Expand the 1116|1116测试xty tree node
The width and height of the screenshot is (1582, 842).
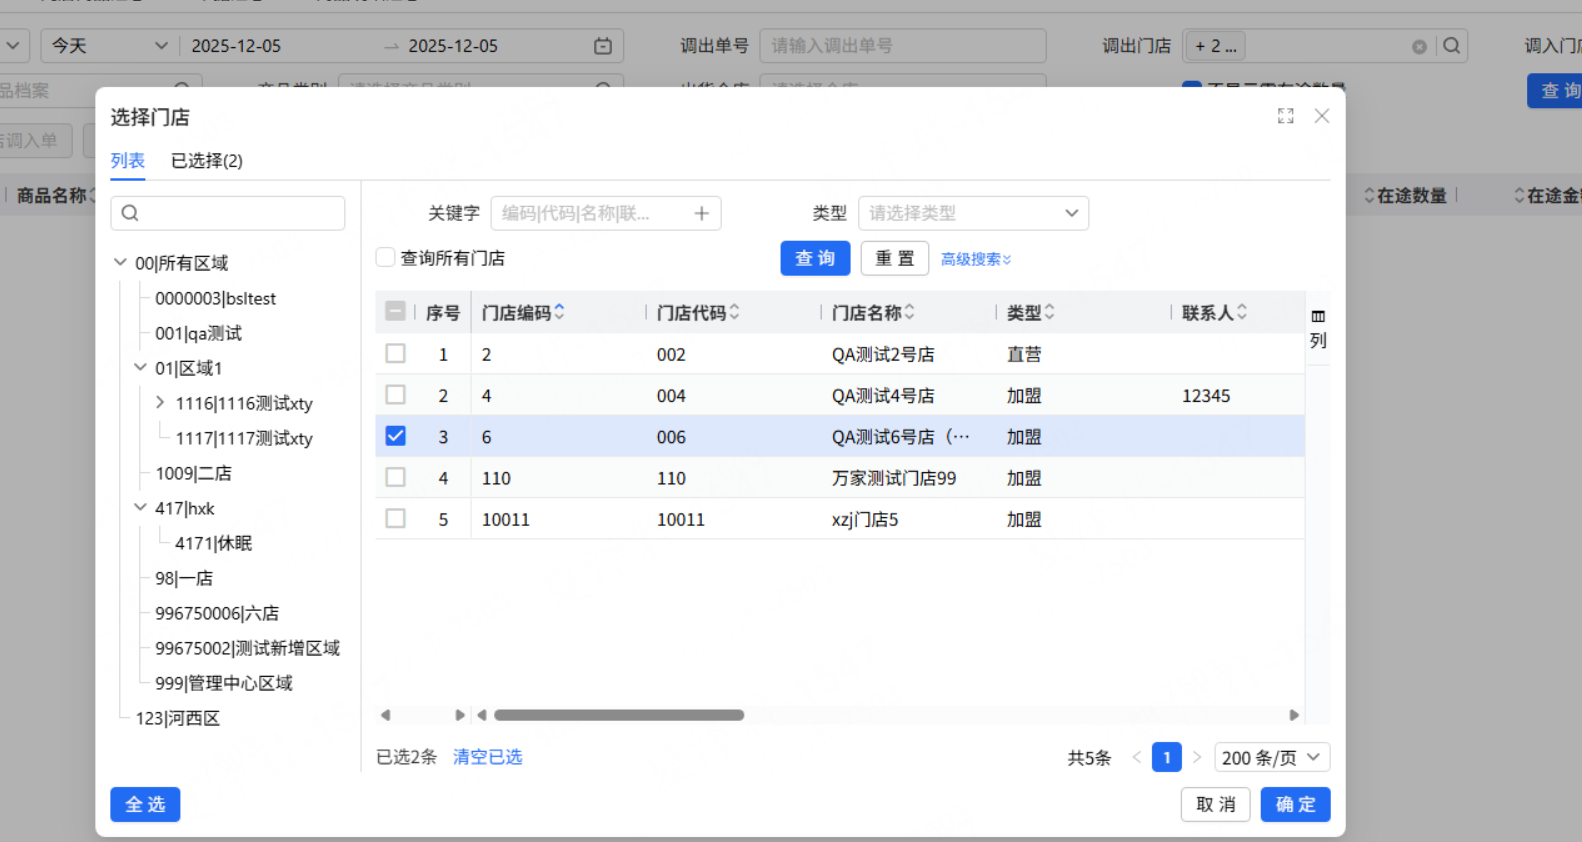pyautogui.click(x=160, y=403)
